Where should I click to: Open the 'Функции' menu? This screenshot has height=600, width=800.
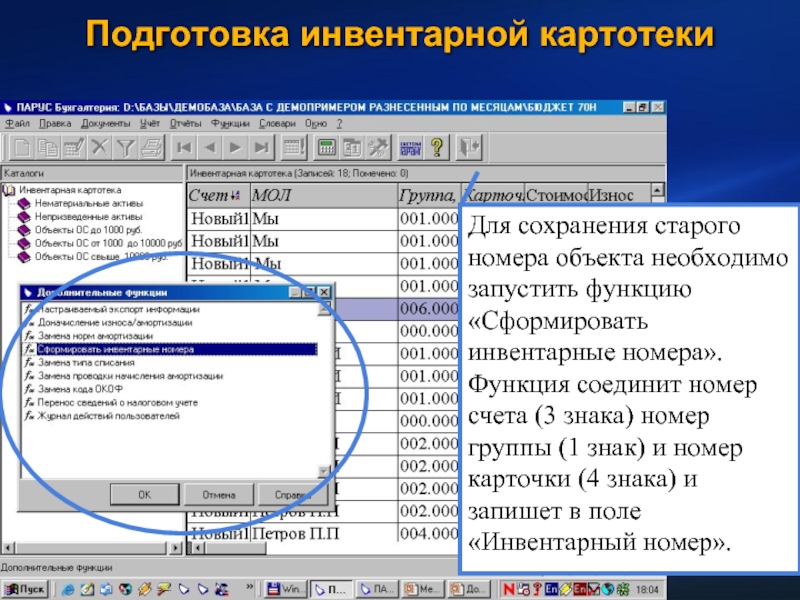pyautogui.click(x=231, y=123)
